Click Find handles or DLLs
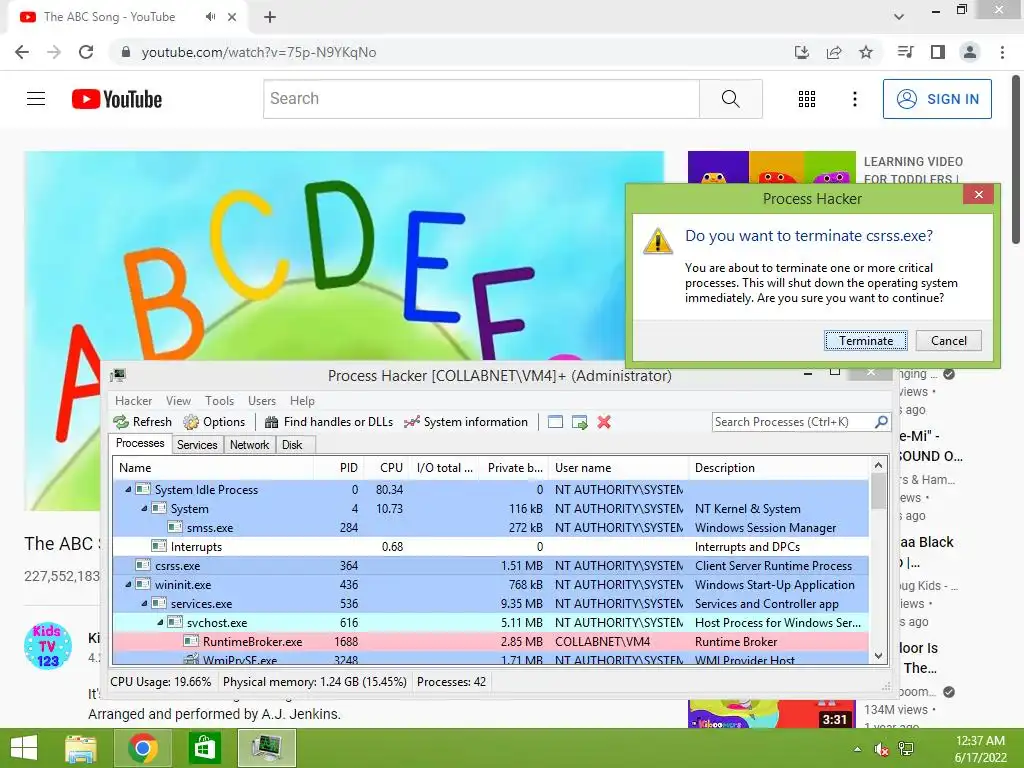The image size is (1024, 768). pos(329,422)
